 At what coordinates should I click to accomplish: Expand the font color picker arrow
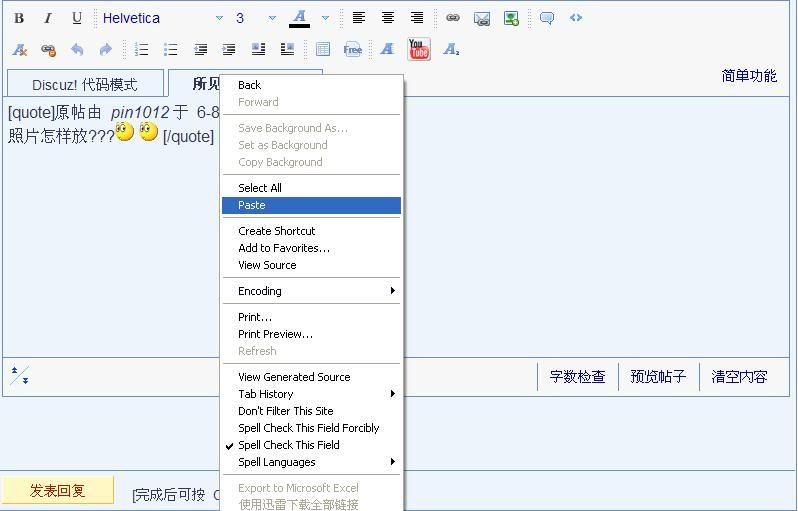click(x=325, y=18)
